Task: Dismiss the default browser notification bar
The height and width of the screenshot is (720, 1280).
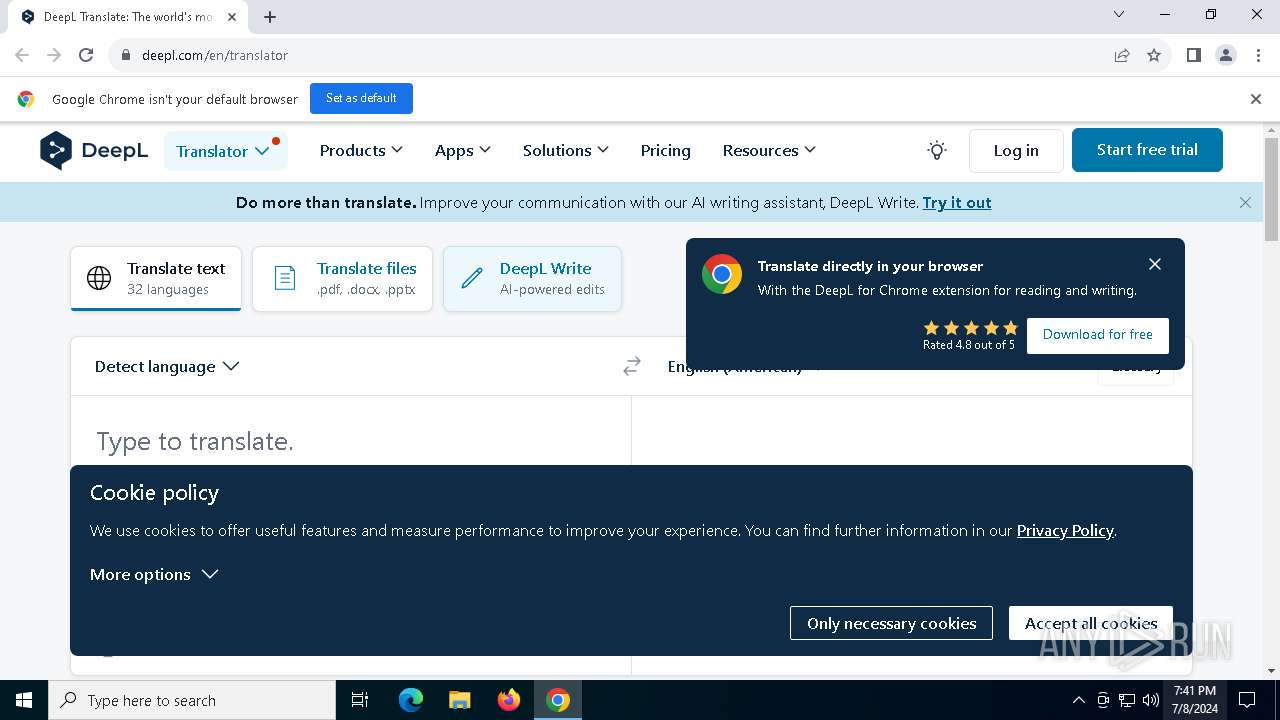Action: [x=1256, y=98]
